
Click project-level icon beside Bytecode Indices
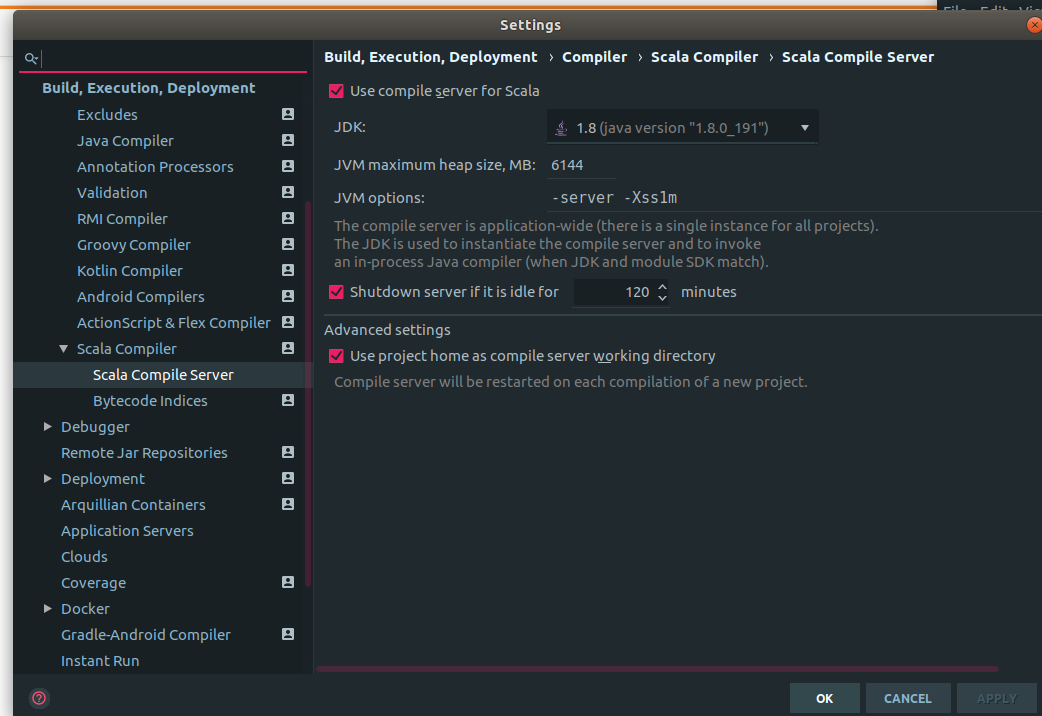[288, 401]
